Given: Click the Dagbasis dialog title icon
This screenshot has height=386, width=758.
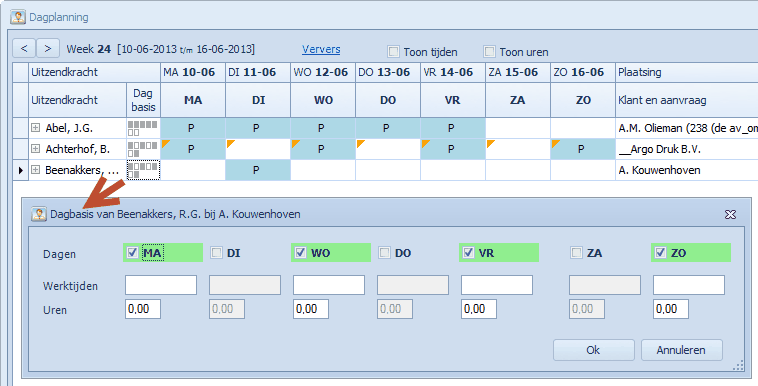Looking at the screenshot, I should click(x=39, y=214).
